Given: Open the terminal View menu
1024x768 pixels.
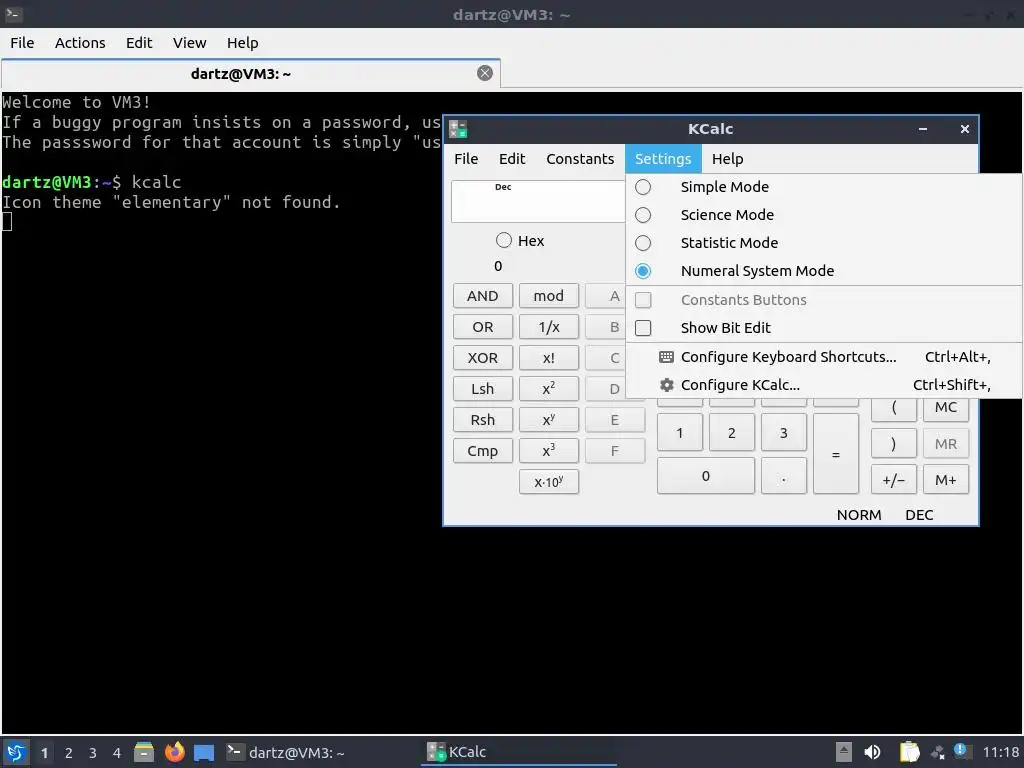Looking at the screenshot, I should [x=189, y=43].
